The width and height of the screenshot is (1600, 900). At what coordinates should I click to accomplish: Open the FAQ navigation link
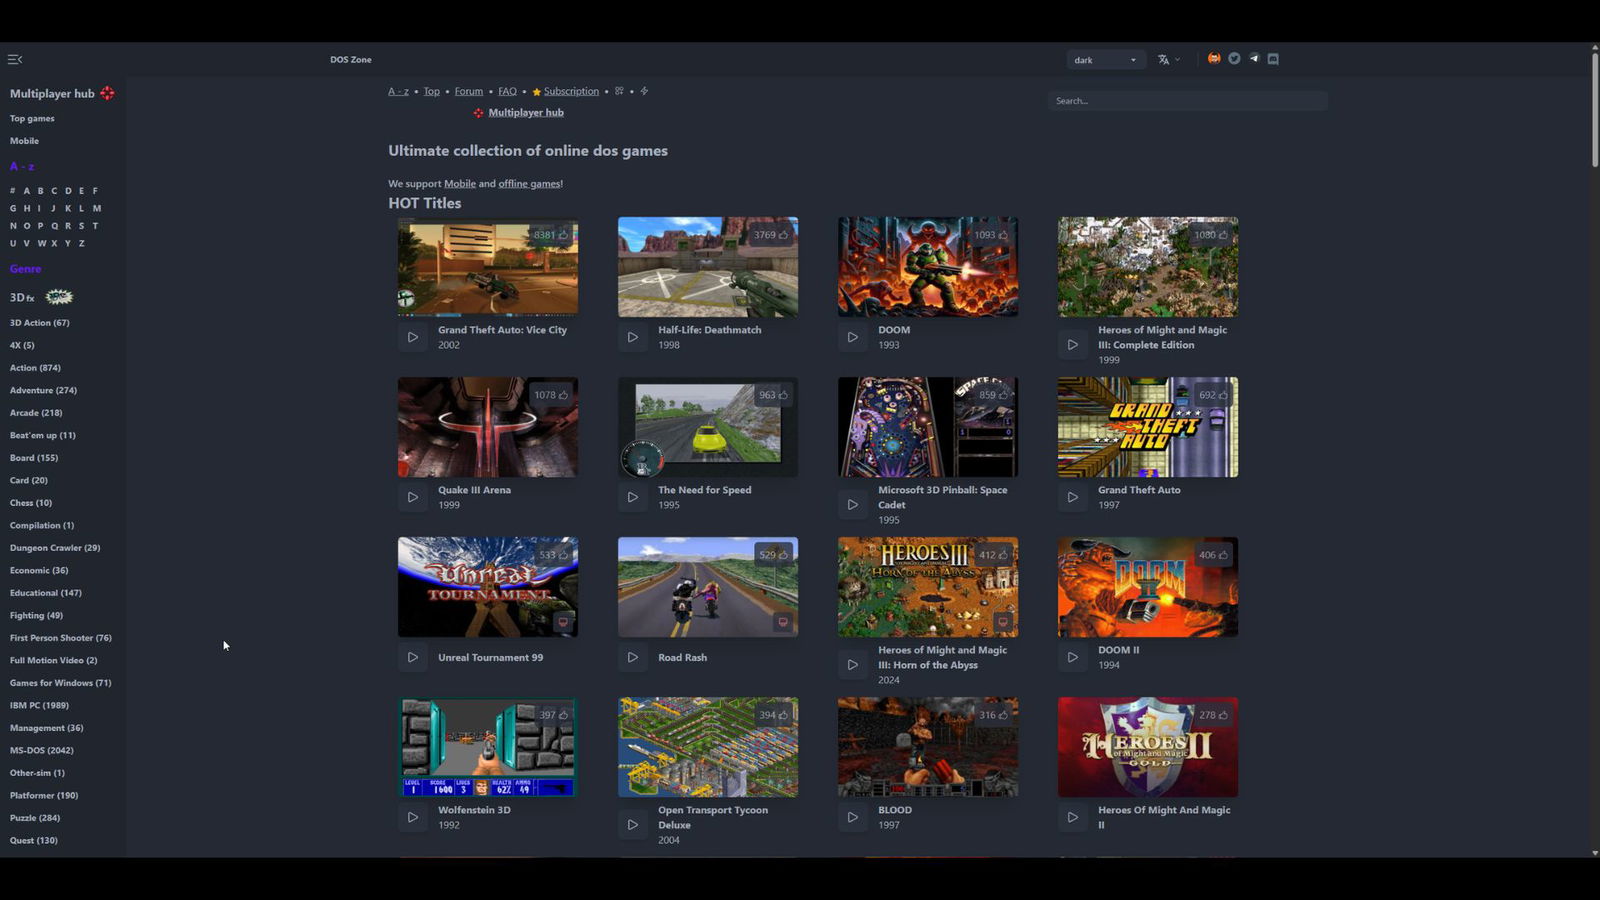click(507, 91)
